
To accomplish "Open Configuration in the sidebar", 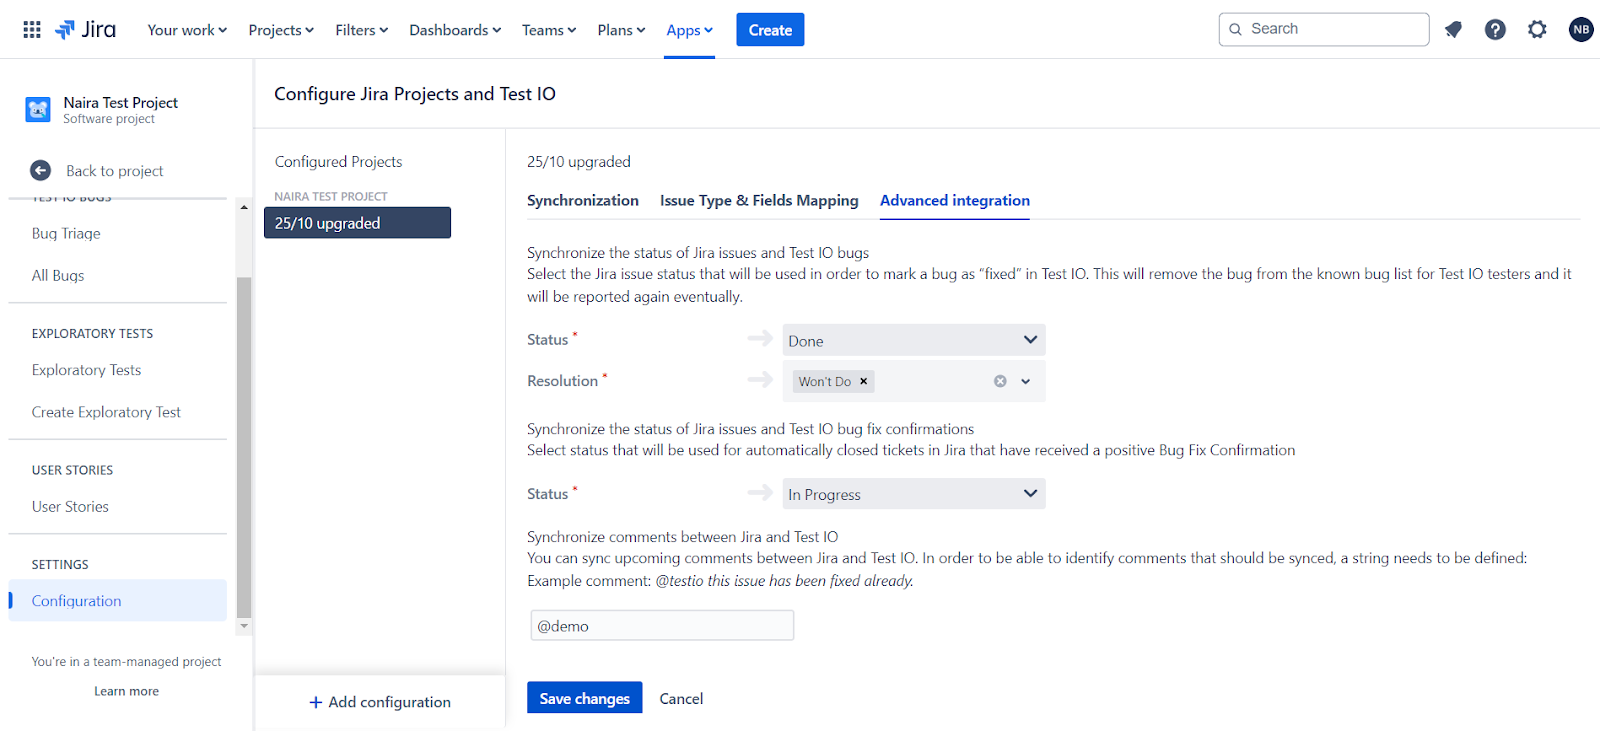I will tap(118, 601).
